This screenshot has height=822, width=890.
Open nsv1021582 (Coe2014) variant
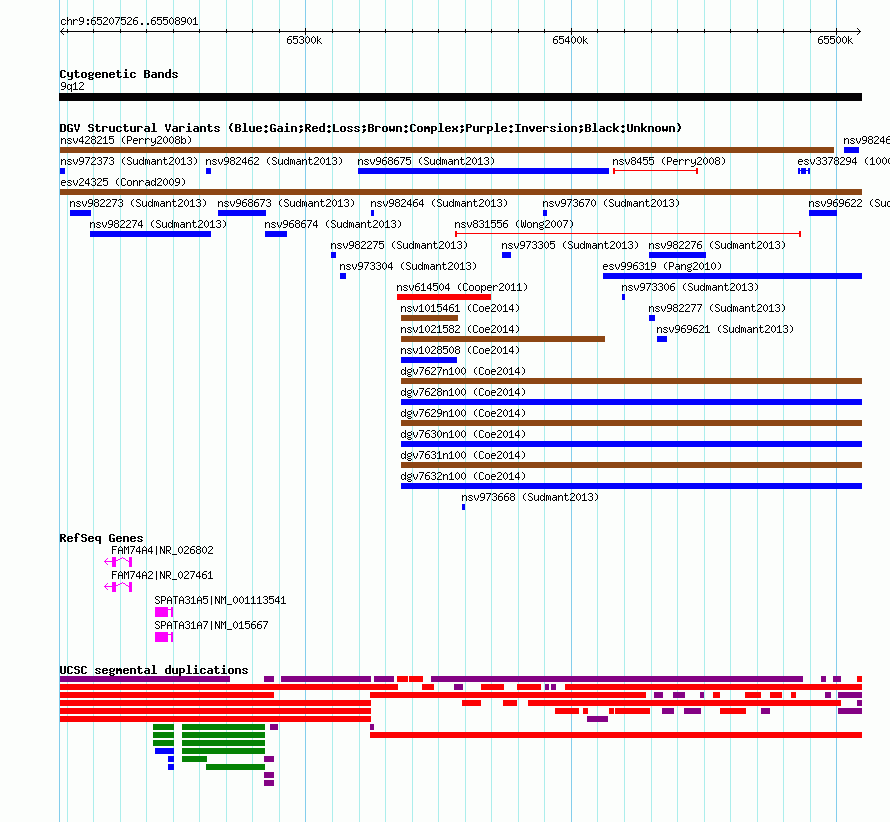pyautogui.click(x=503, y=339)
